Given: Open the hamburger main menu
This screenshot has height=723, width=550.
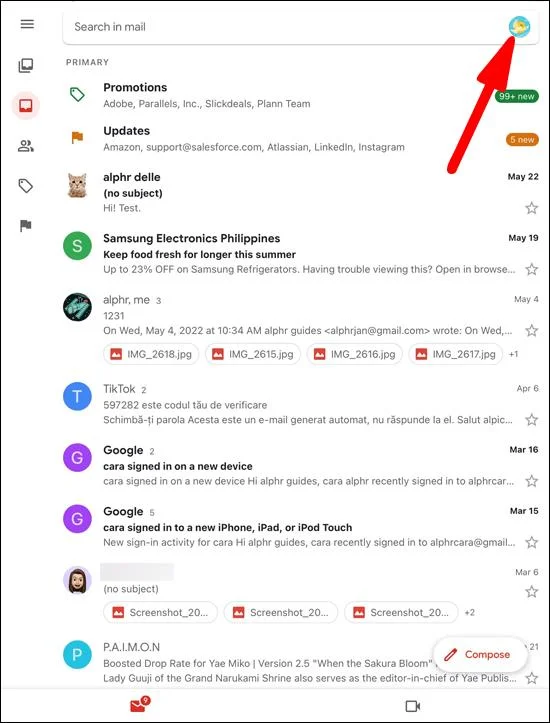Looking at the screenshot, I should click(x=27, y=24).
